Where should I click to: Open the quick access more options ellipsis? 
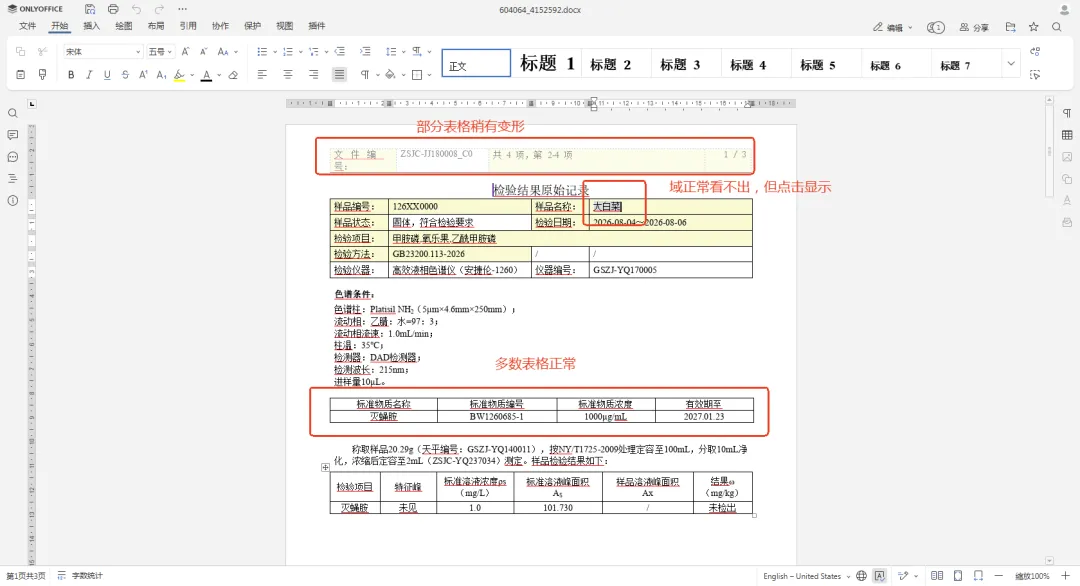183,9
